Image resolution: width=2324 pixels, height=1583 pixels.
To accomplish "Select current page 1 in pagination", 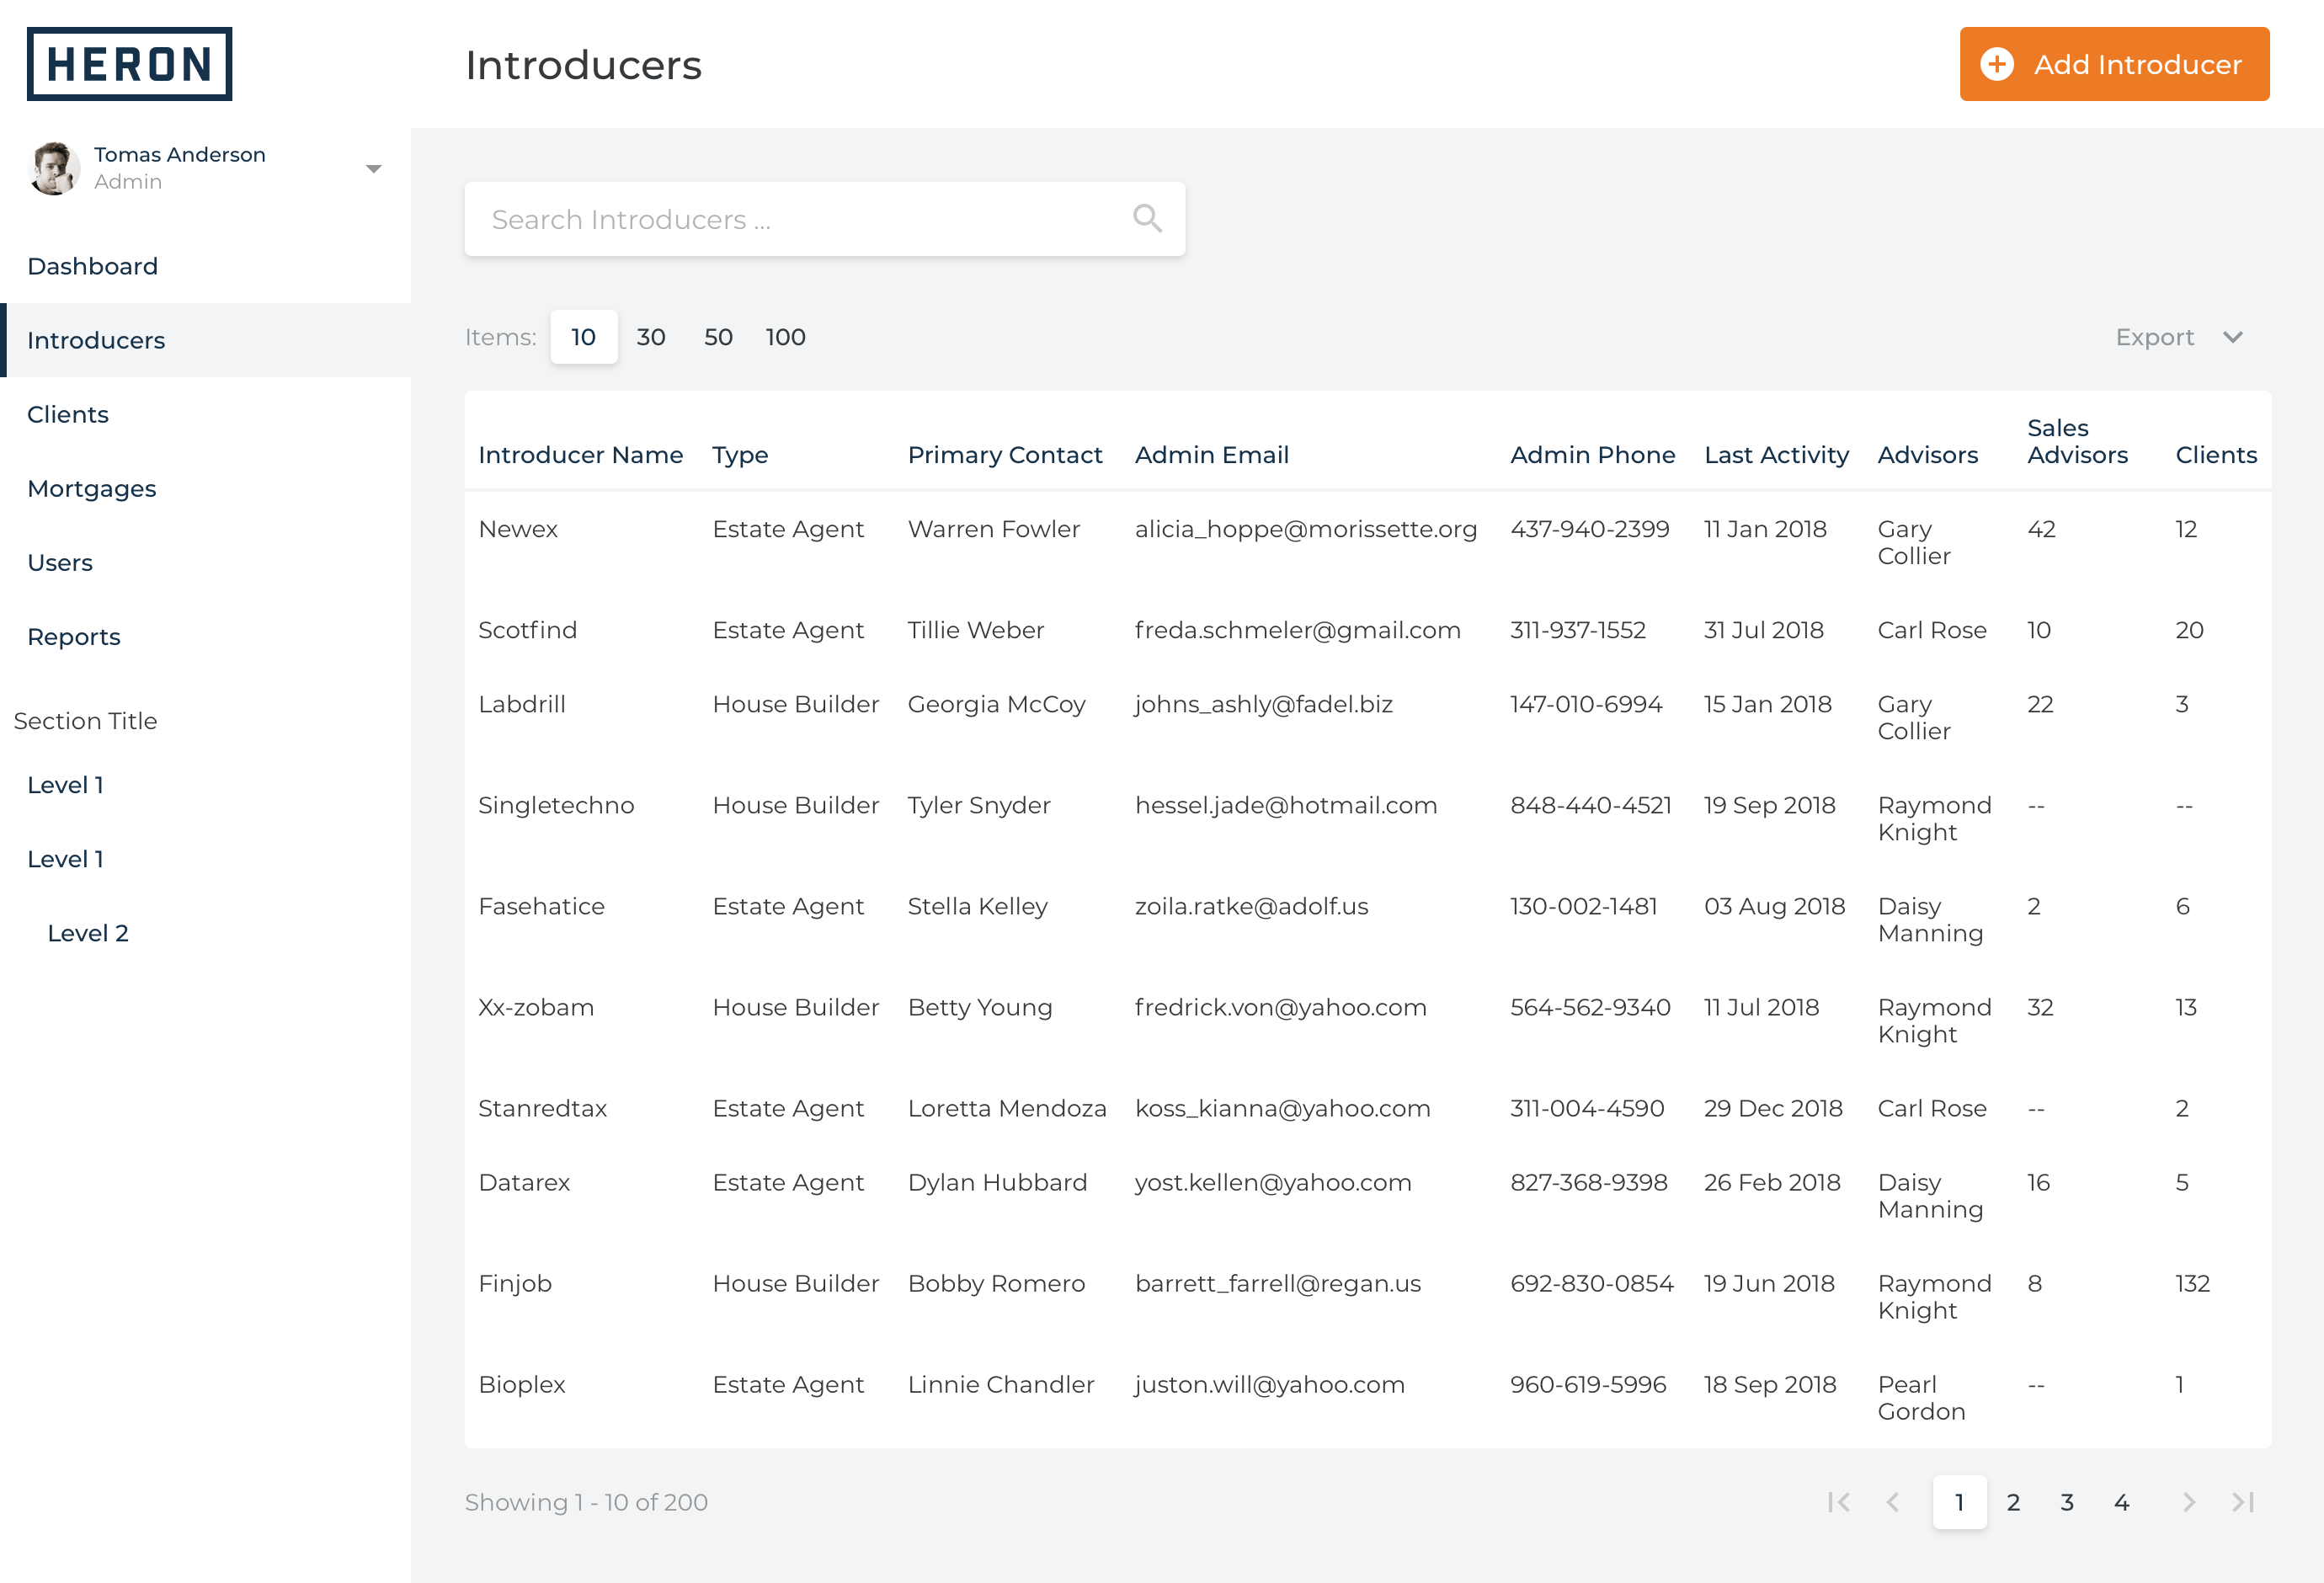I will [1959, 1501].
